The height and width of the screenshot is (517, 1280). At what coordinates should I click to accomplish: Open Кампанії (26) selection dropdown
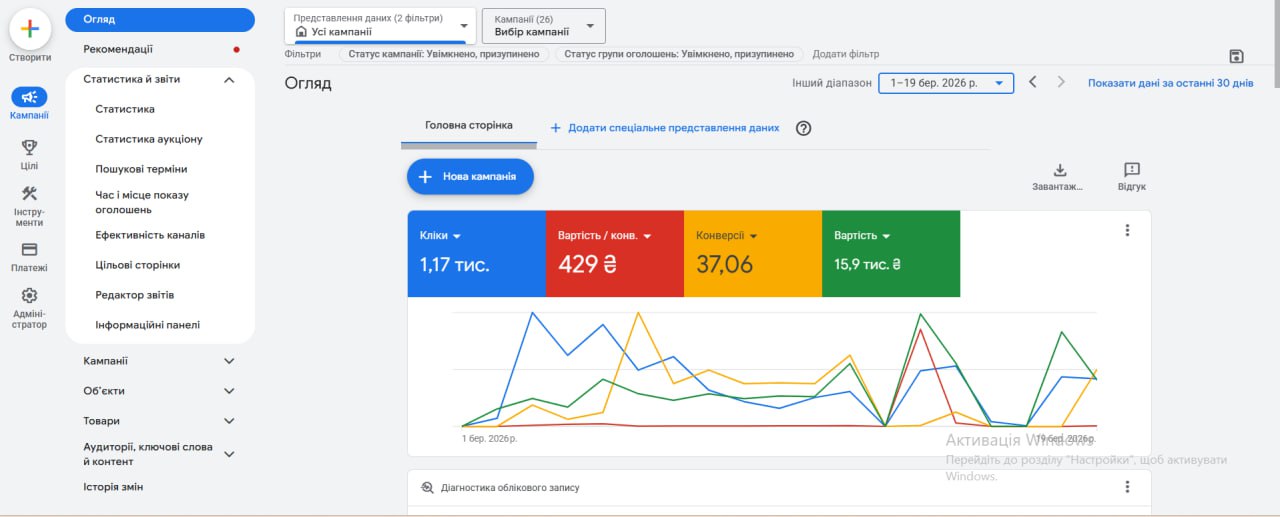tap(543, 25)
